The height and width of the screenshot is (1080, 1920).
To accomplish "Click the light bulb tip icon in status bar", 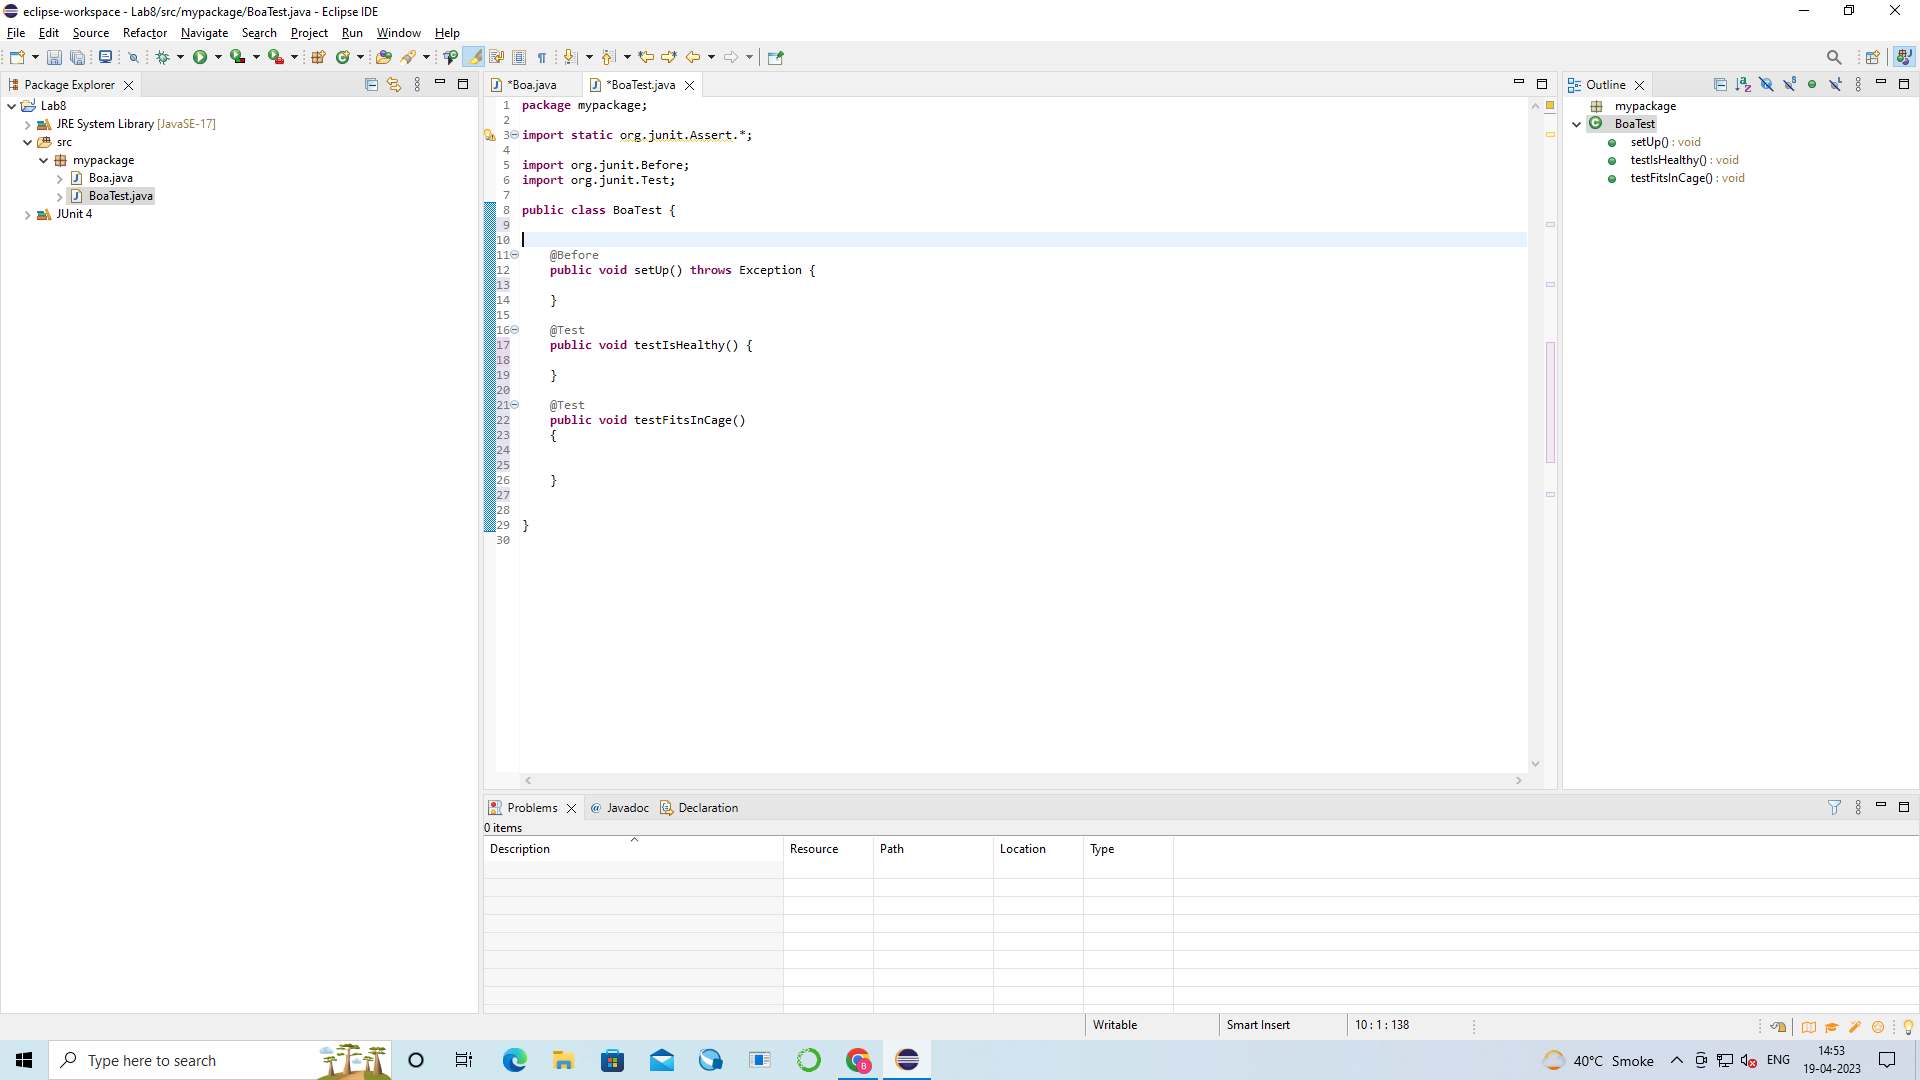I will click(1908, 1027).
